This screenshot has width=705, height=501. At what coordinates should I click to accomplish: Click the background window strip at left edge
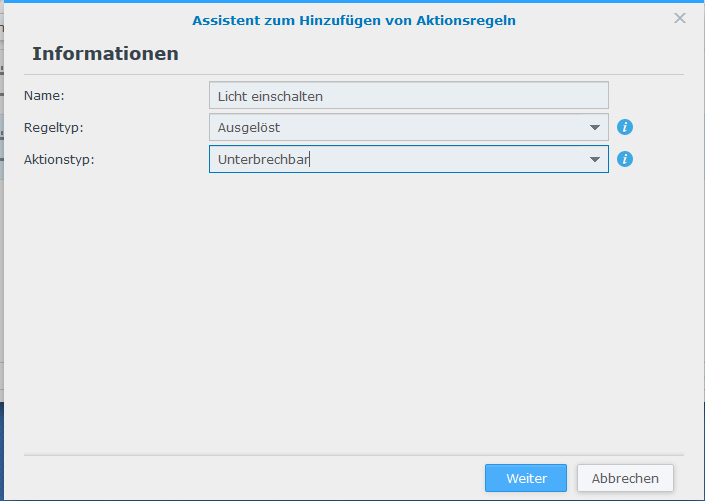tap(2, 225)
